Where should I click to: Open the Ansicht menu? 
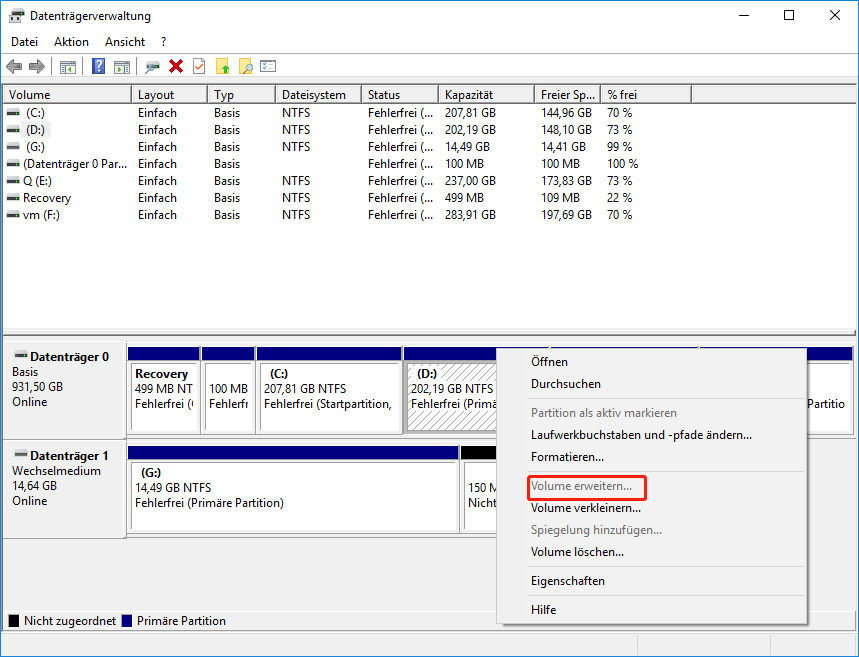click(x=124, y=41)
